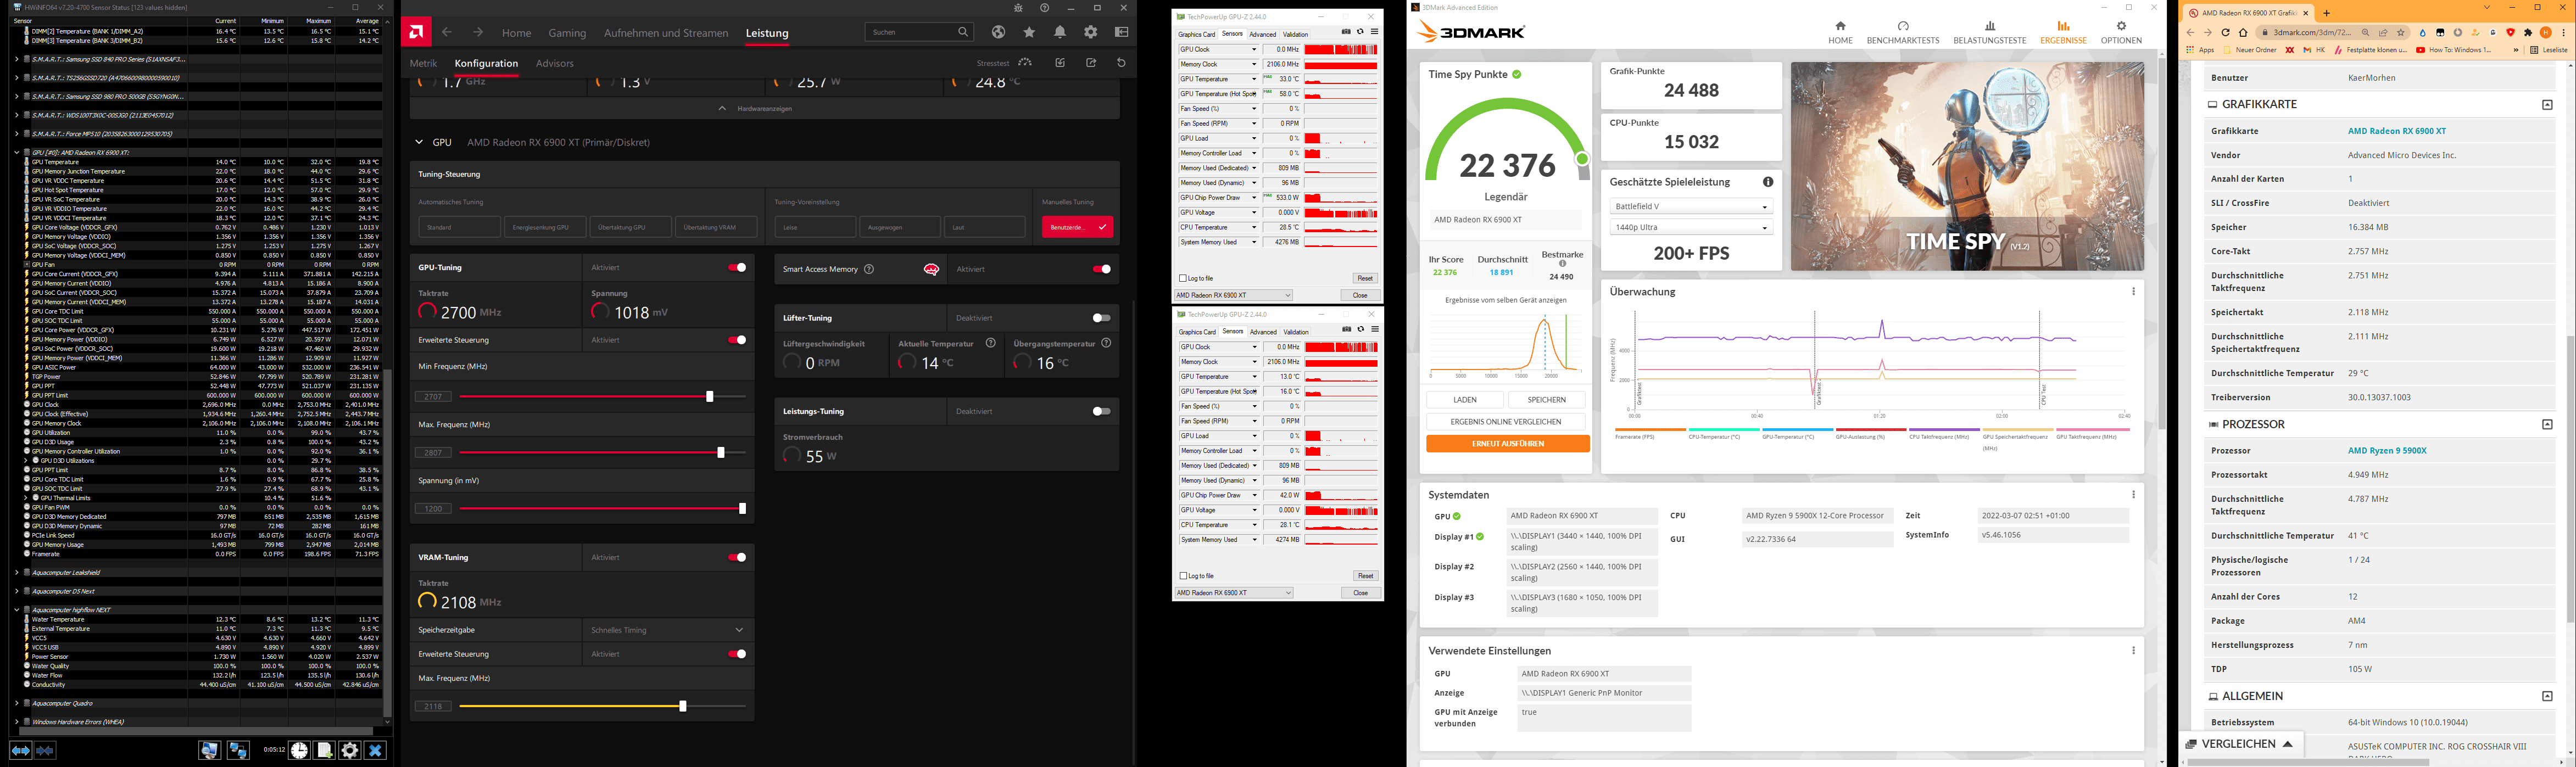Open the 1440p Ultra resolution dropdown
The width and height of the screenshot is (2576, 767).
tap(1691, 227)
